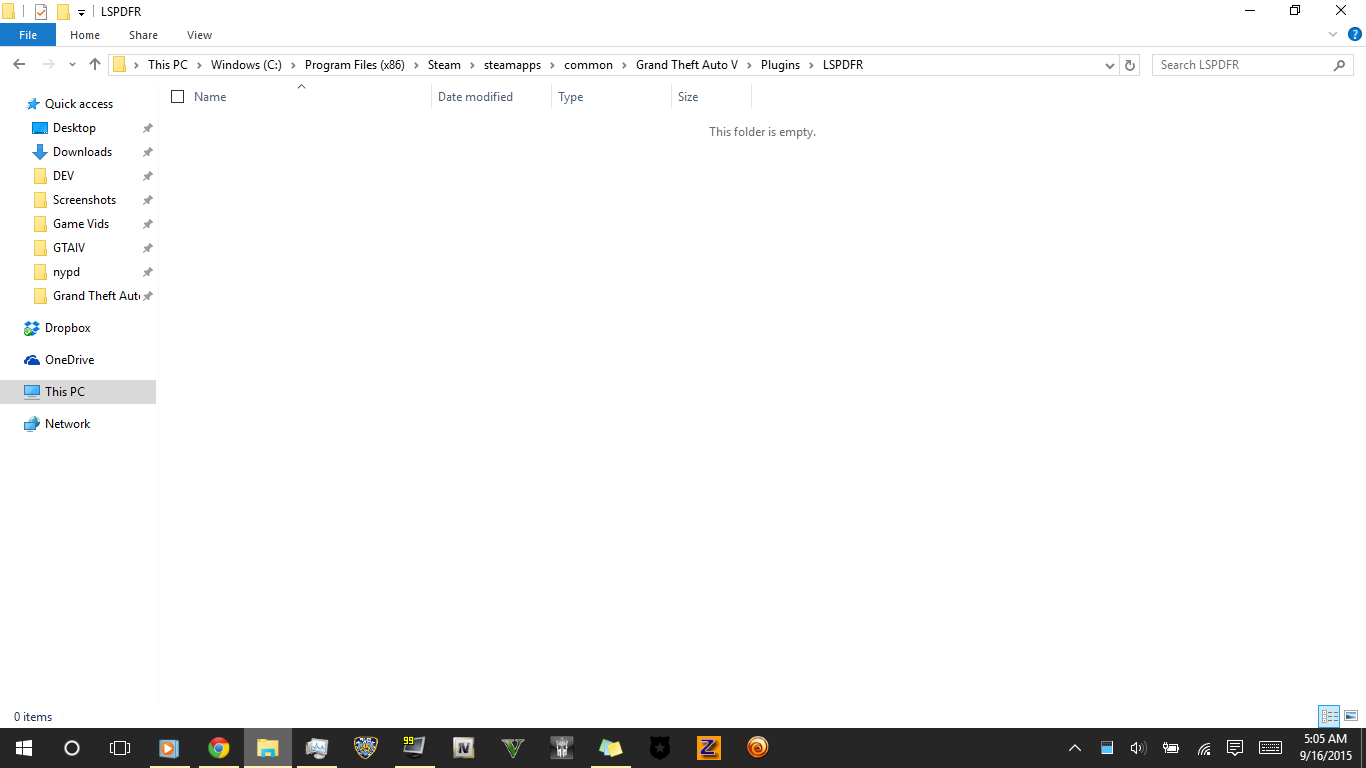Image resolution: width=1366 pixels, height=768 pixels.
Task: Expand the chevron after Plugins in address bar
Action: click(812, 65)
